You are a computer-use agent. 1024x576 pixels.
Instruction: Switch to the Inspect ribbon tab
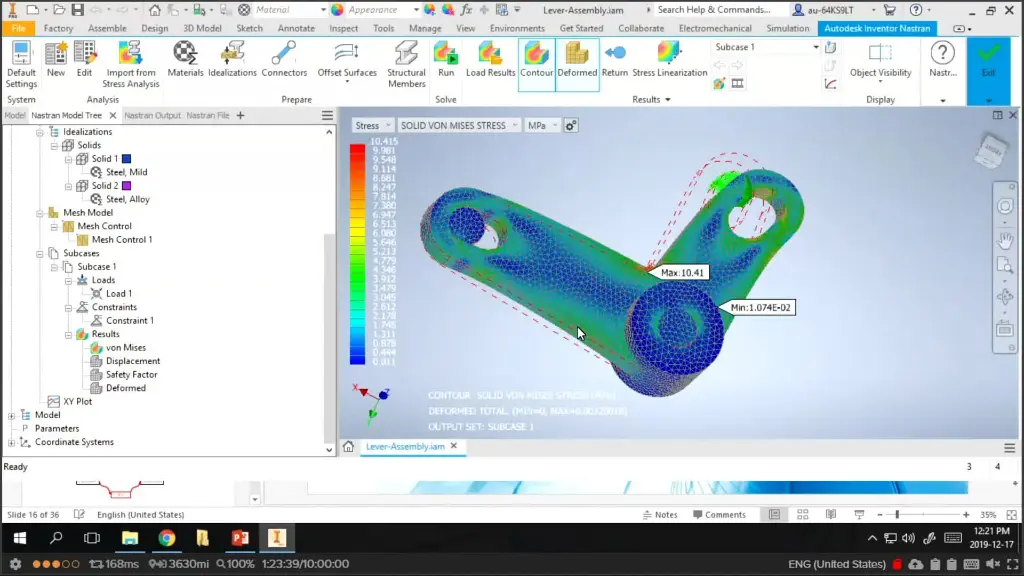coord(344,28)
